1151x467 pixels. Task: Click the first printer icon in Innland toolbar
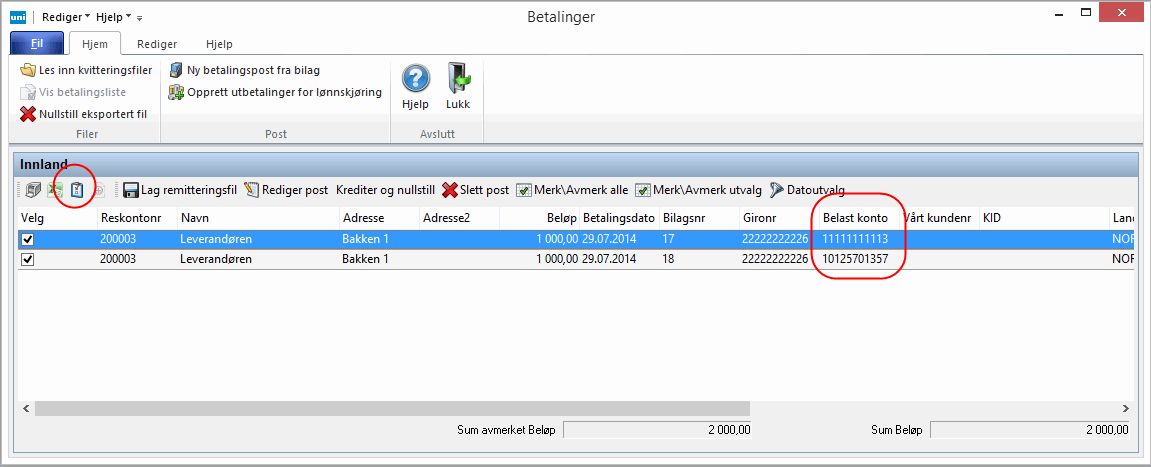click(x=33, y=189)
